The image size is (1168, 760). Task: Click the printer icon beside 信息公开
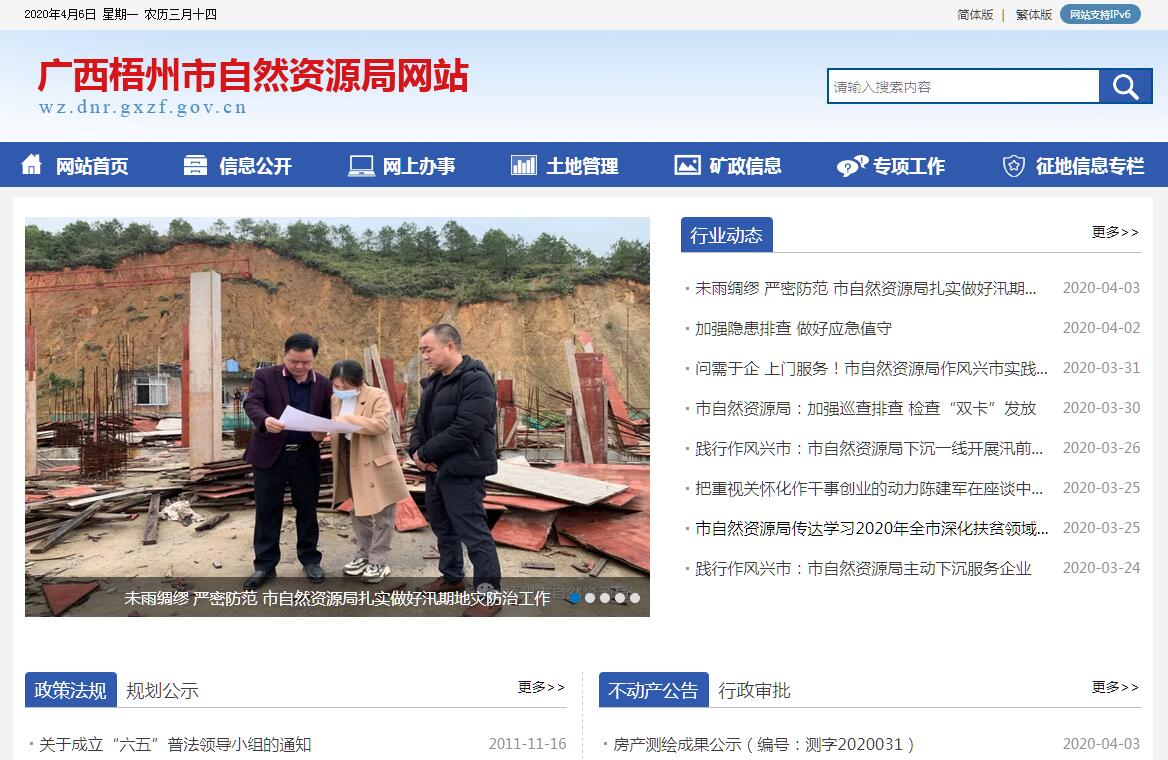coord(195,165)
